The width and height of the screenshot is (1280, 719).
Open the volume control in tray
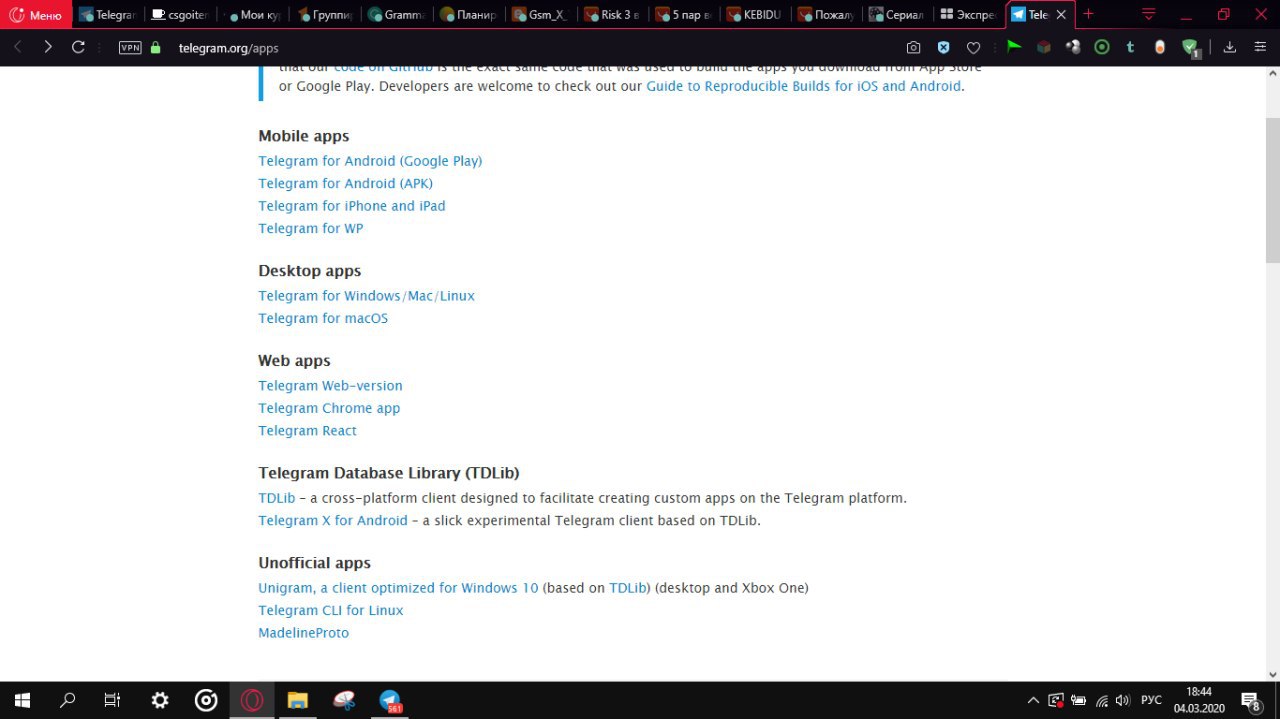[1123, 701]
